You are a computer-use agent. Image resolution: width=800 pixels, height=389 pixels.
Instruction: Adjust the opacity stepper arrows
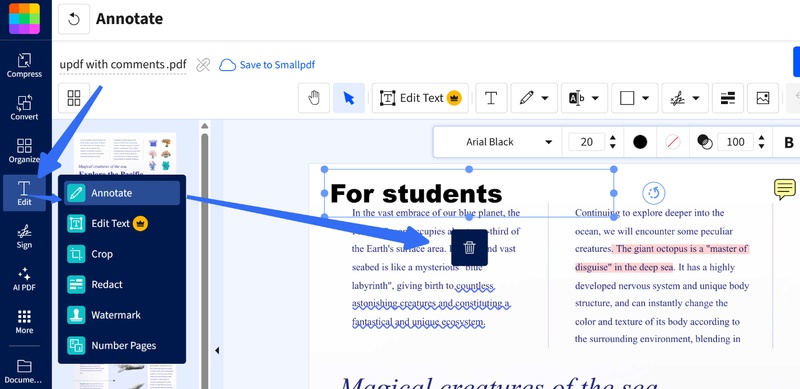click(761, 142)
